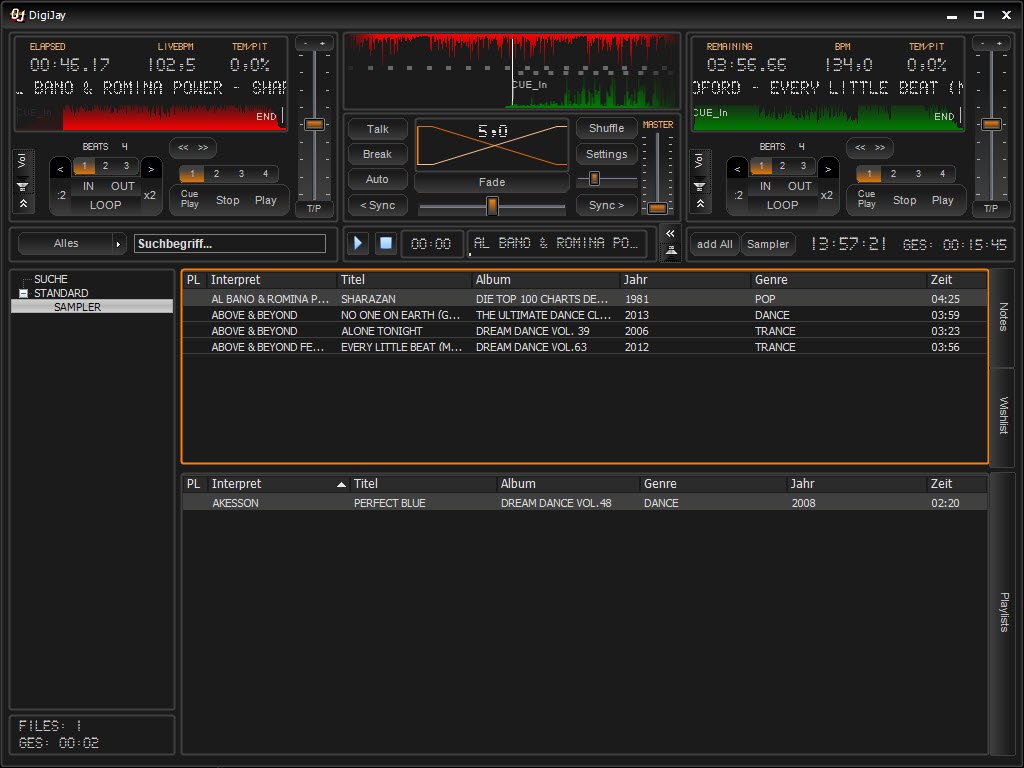Click the right deck double-chevron up icon
This screenshot has height=768, width=1024.
coord(698,203)
